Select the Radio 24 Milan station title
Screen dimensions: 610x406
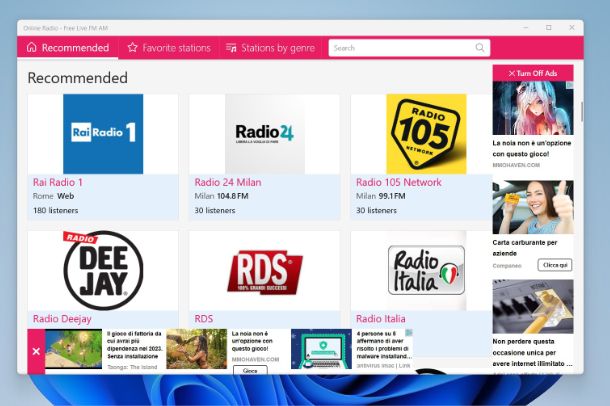(228, 182)
